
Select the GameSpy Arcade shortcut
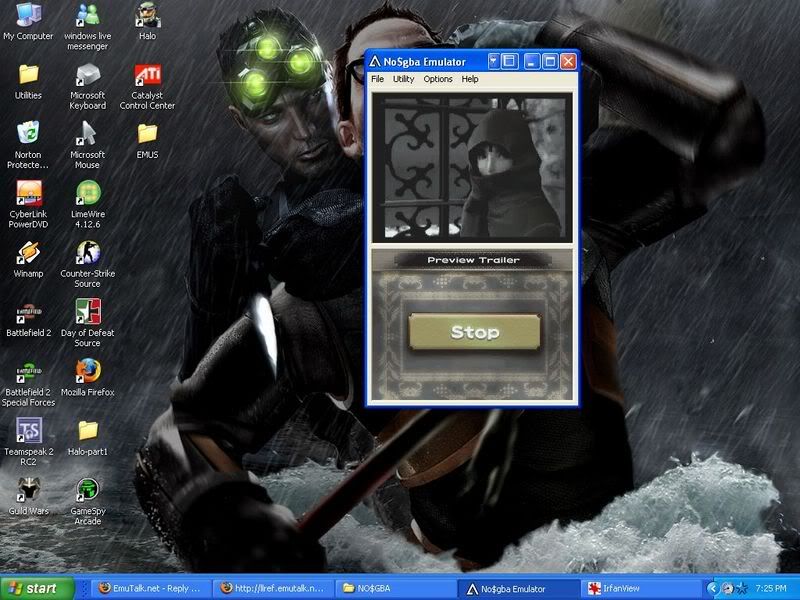coord(88,502)
